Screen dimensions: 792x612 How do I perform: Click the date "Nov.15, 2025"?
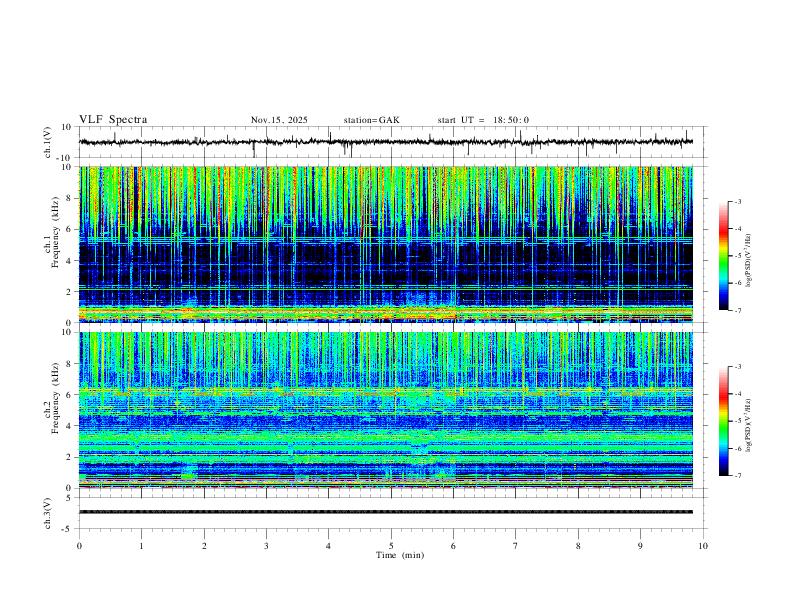(279, 120)
